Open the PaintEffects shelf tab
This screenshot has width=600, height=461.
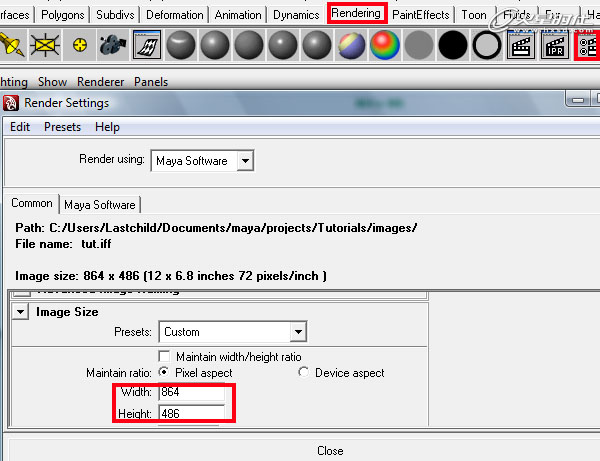pos(421,15)
